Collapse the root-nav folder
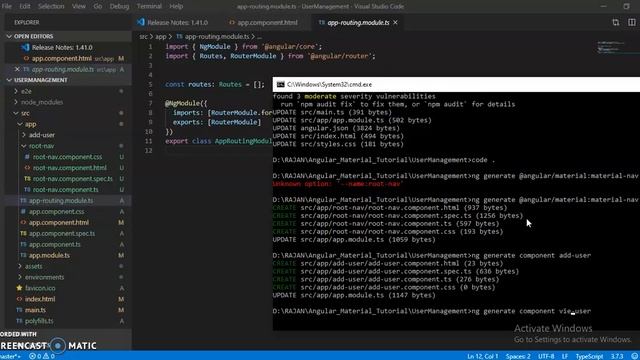Viewport: 640px width, 360px height. coord(41,146)
